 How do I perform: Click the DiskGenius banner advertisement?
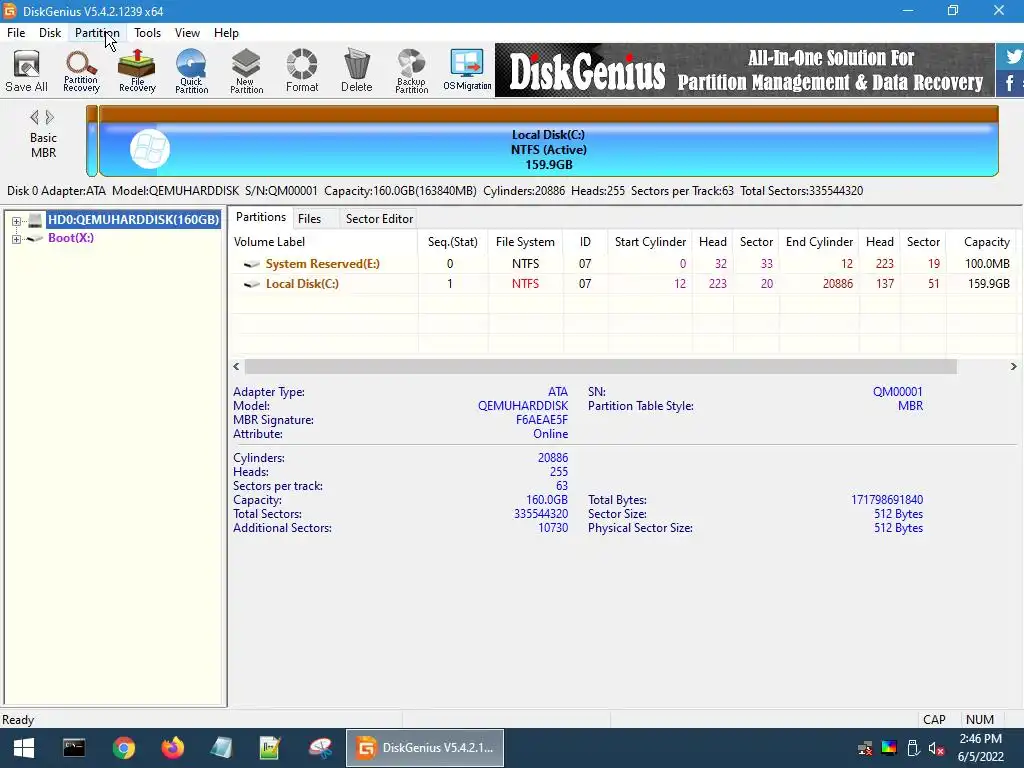click(x=744, y=71)
